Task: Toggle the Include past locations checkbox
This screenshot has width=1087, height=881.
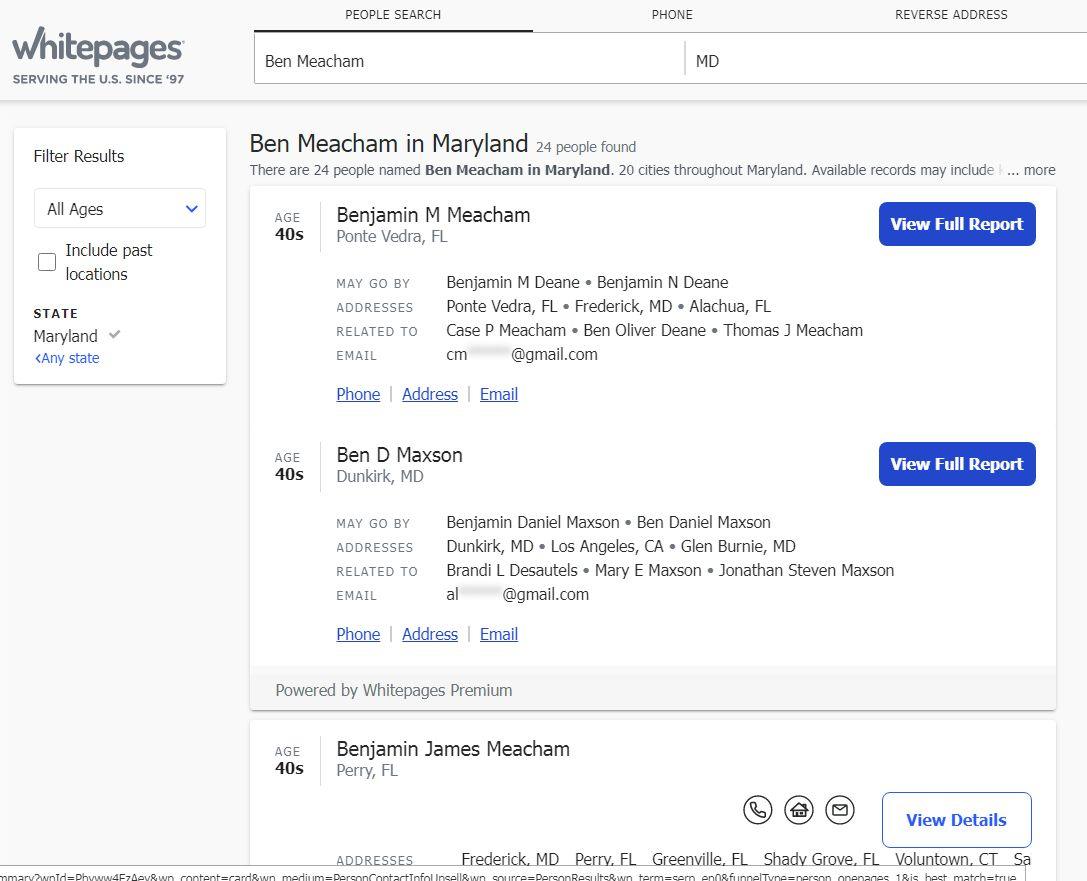Action: [x=47, y=262]
